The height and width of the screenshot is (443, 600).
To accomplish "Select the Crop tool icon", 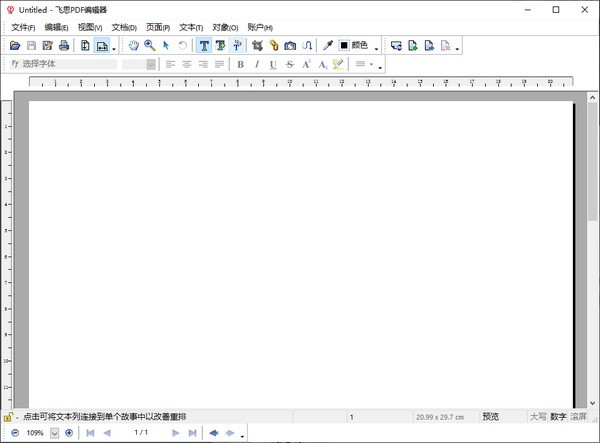I will click(257, 46).
